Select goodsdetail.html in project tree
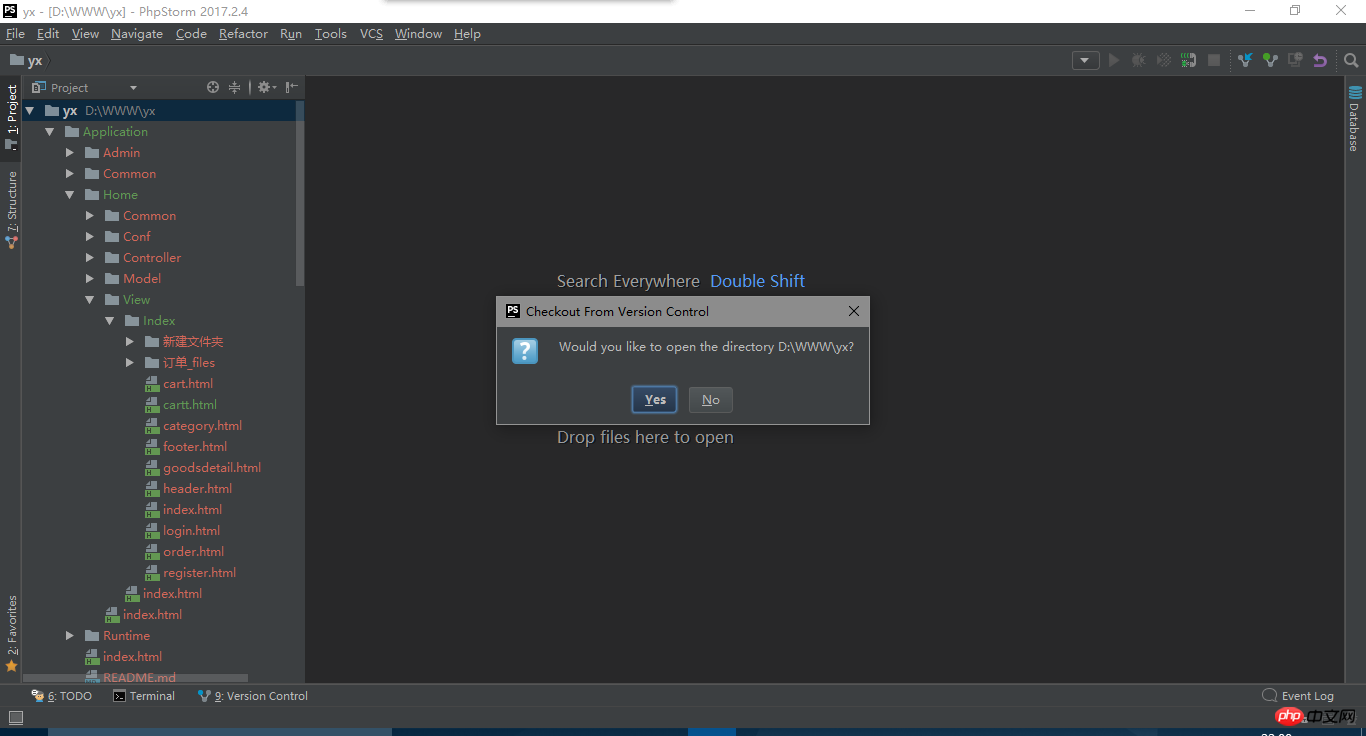The image size is (1366, 736). 212,468
